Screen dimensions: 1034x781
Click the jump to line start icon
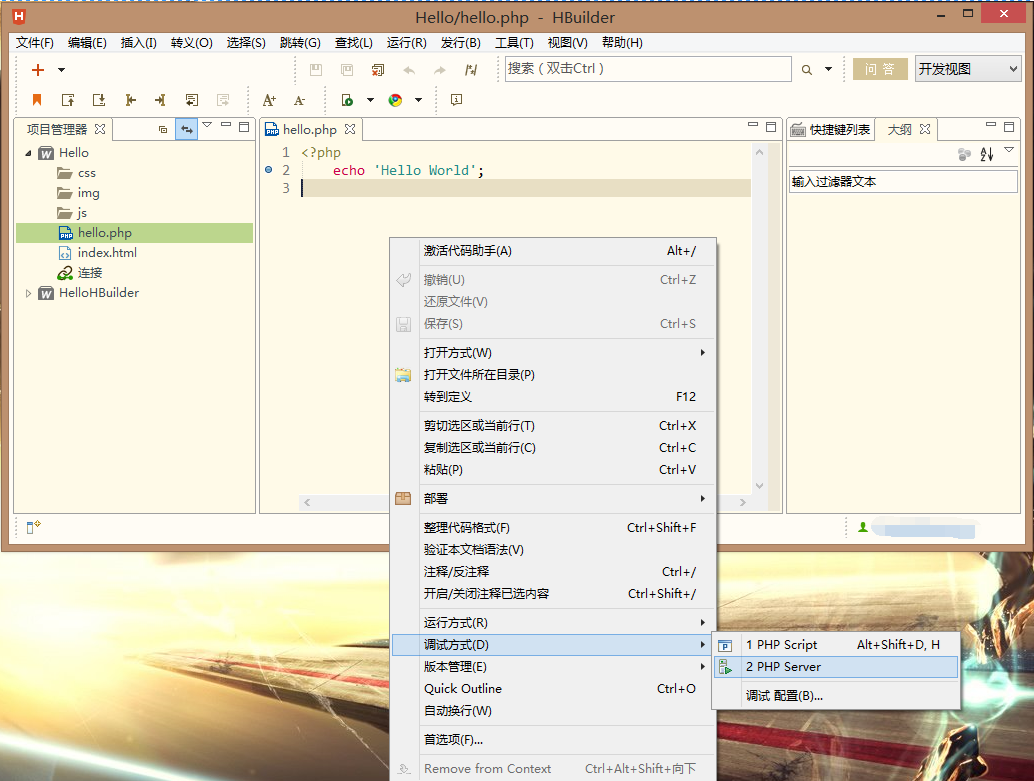click(x=130, y=100)
